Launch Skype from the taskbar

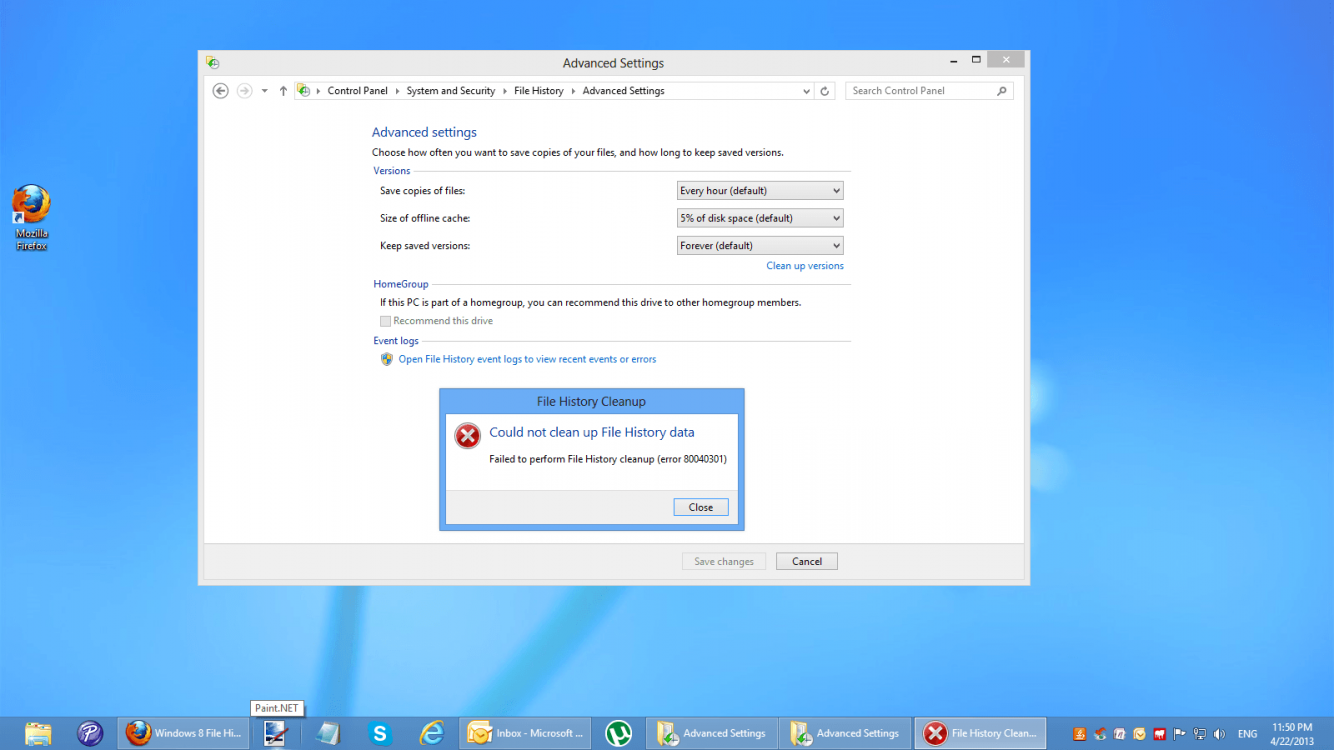(379, 734)
